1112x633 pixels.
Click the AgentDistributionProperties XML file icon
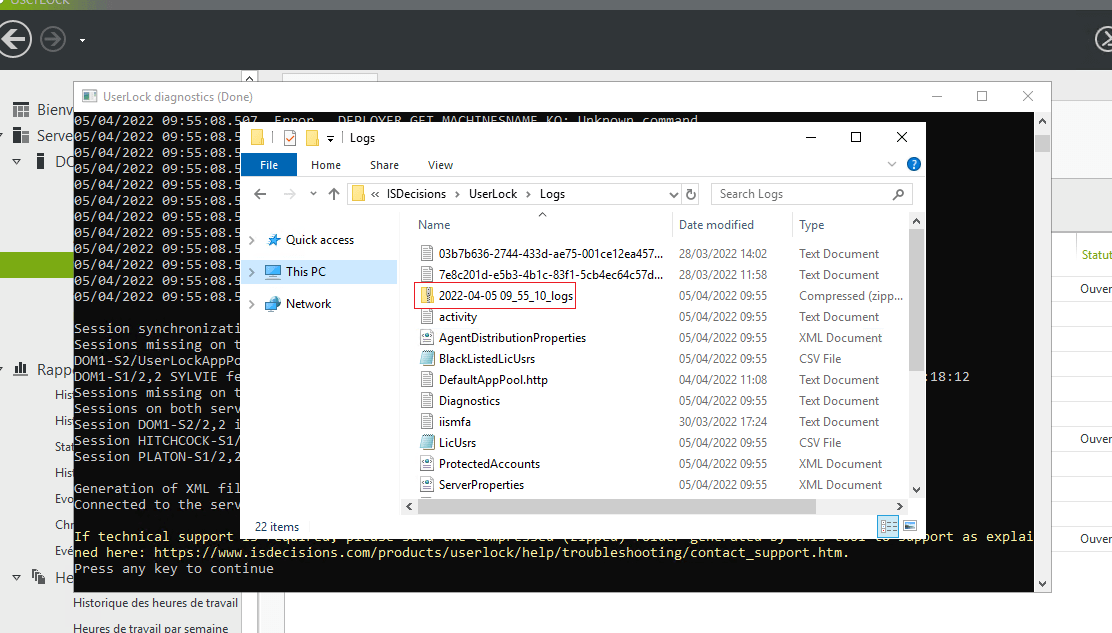pyautogui.click(x=427, y=338)
